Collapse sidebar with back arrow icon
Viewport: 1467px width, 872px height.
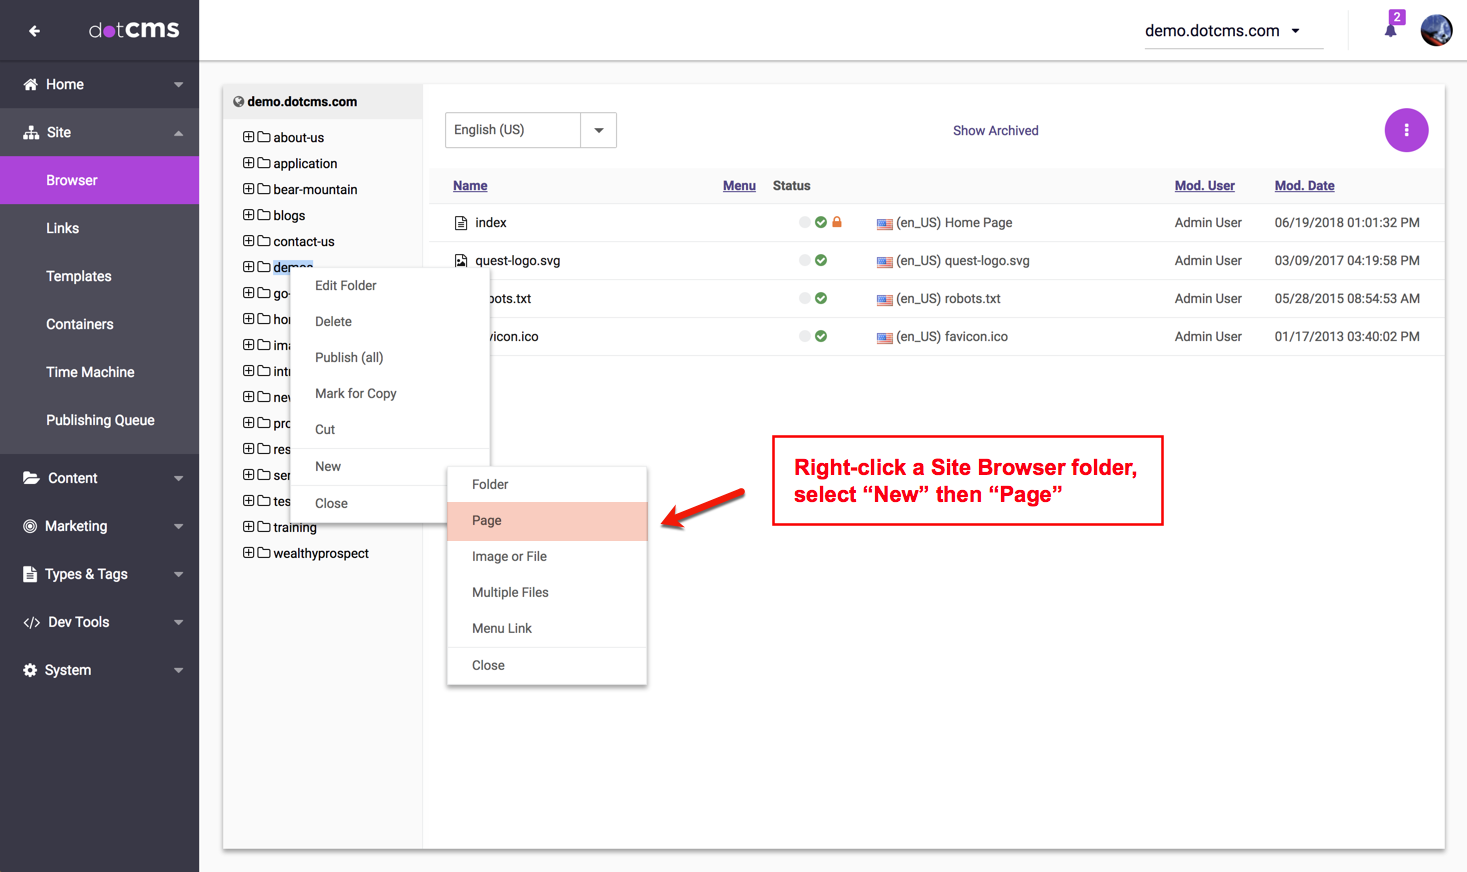(35, 31)
